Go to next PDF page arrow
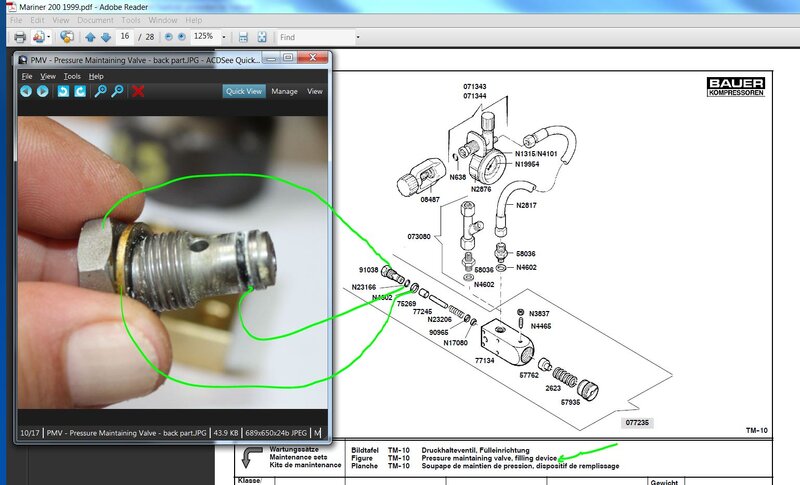The image size is (800, 485). click(105, 37)
